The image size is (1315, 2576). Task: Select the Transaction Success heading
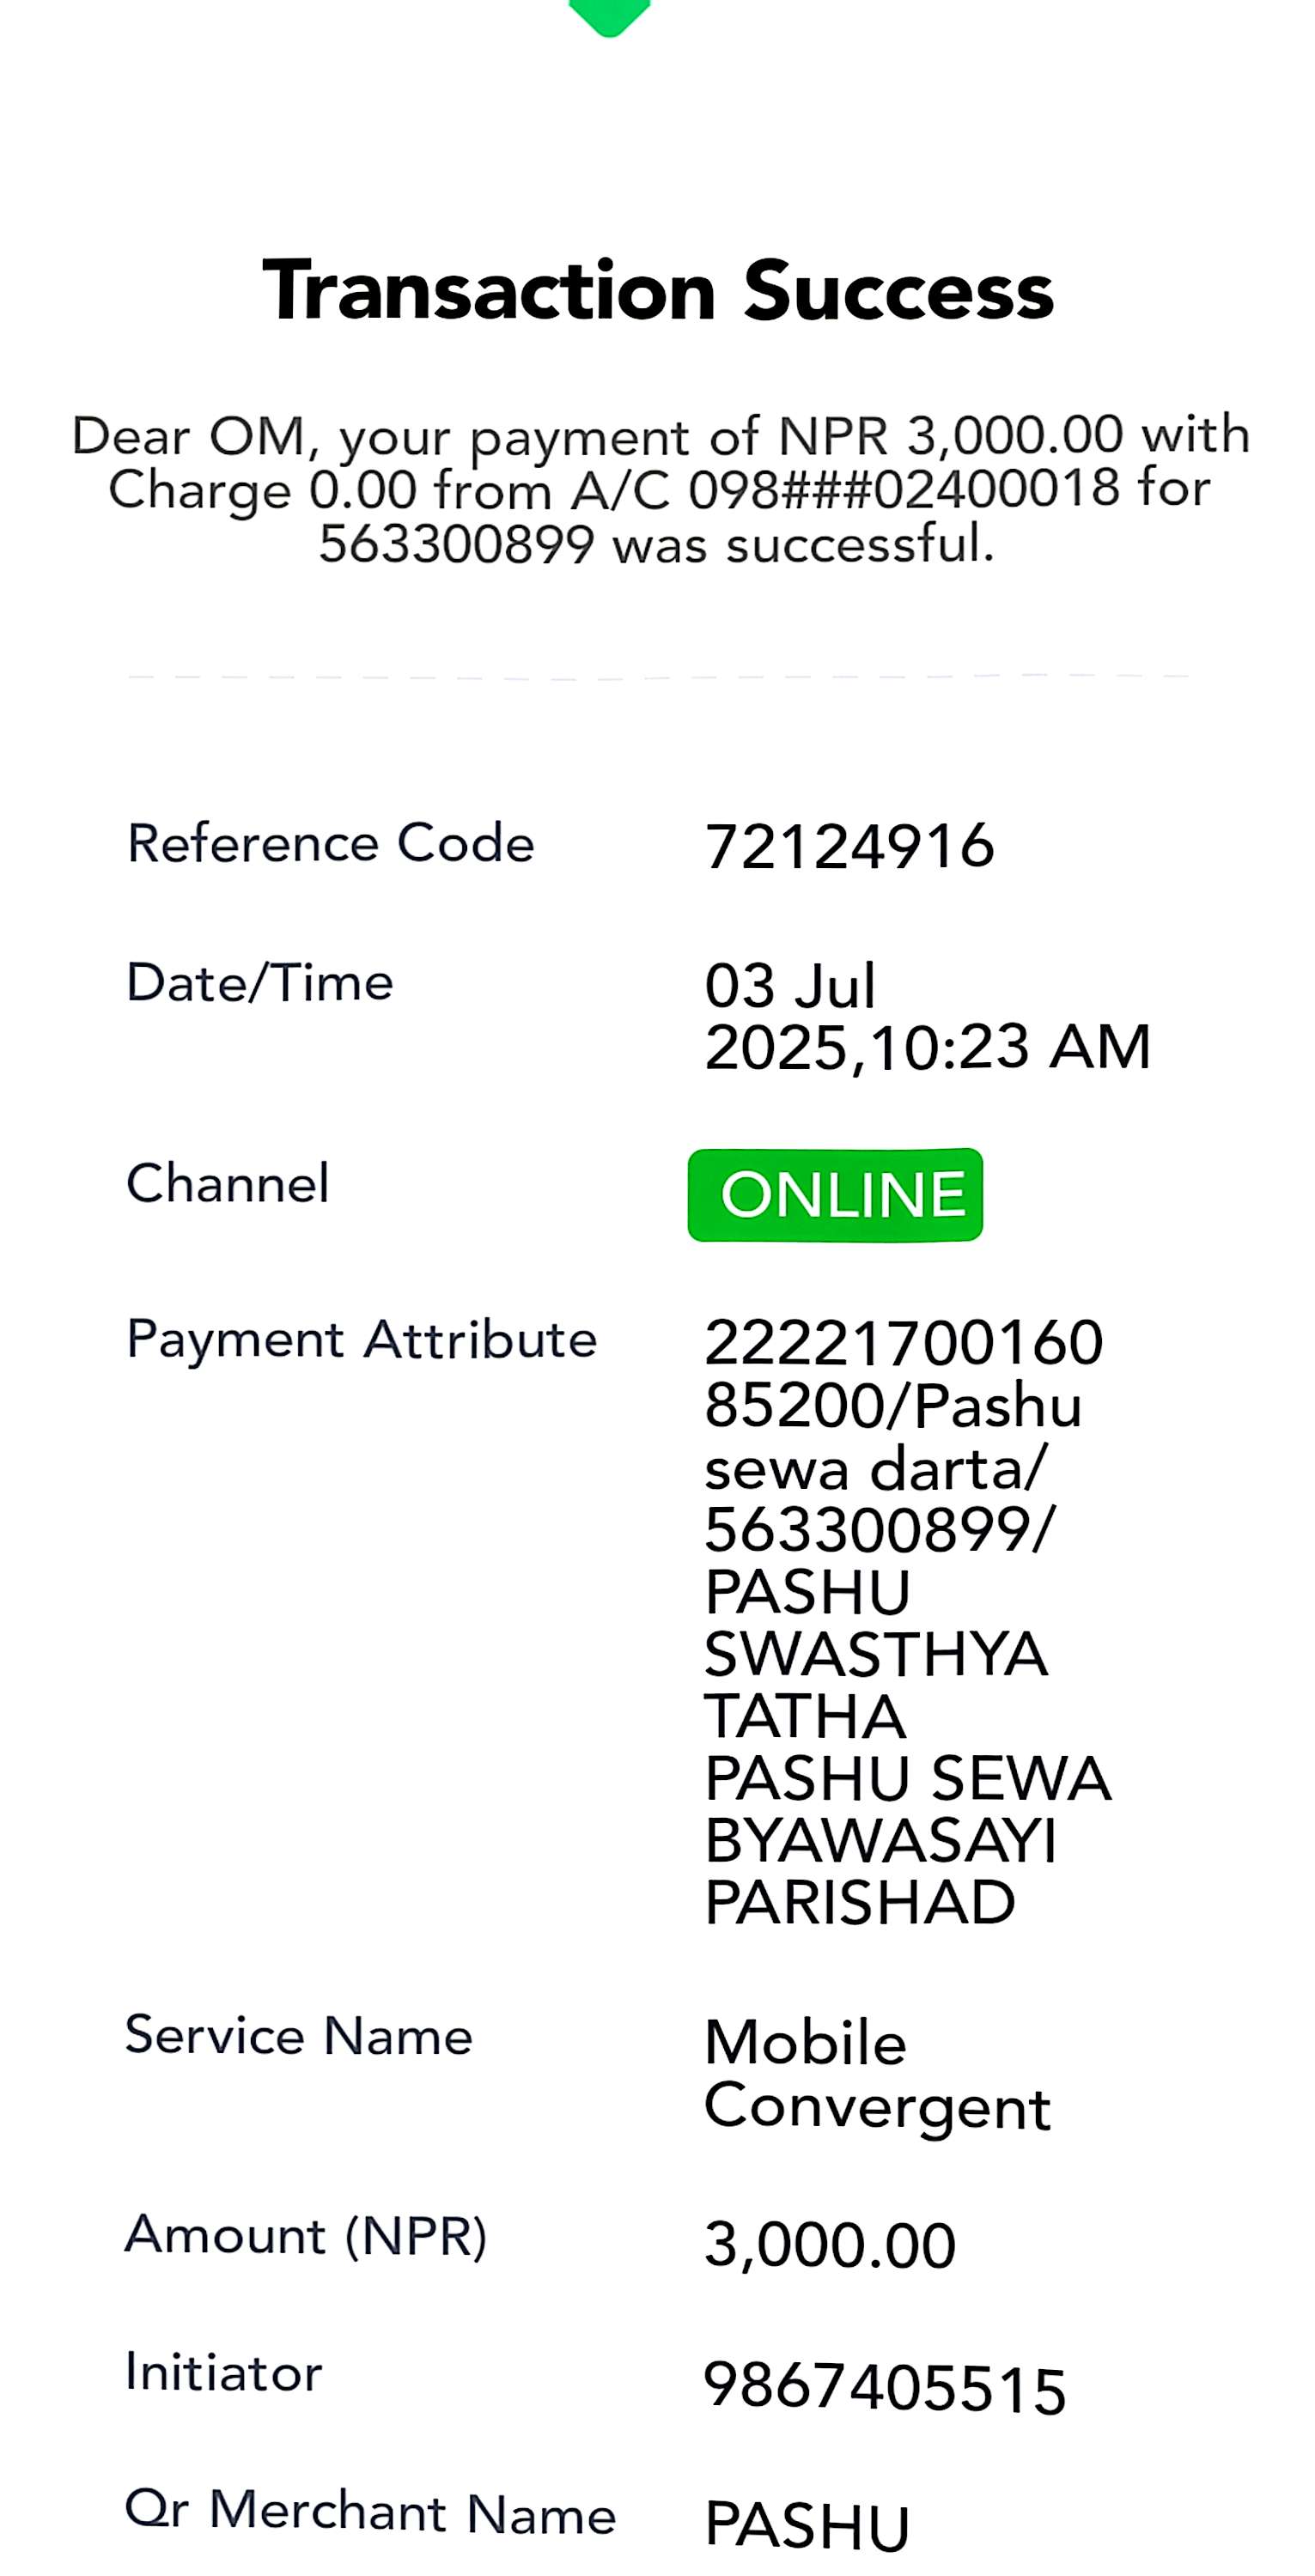[x=657, y=290]
